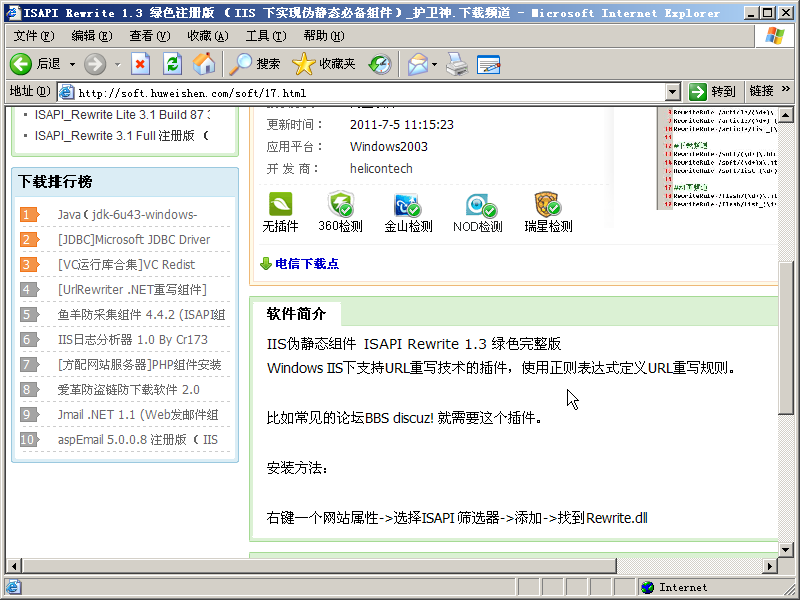
Task: Open the 帮助(H) menu
Action: click(323, 36)
